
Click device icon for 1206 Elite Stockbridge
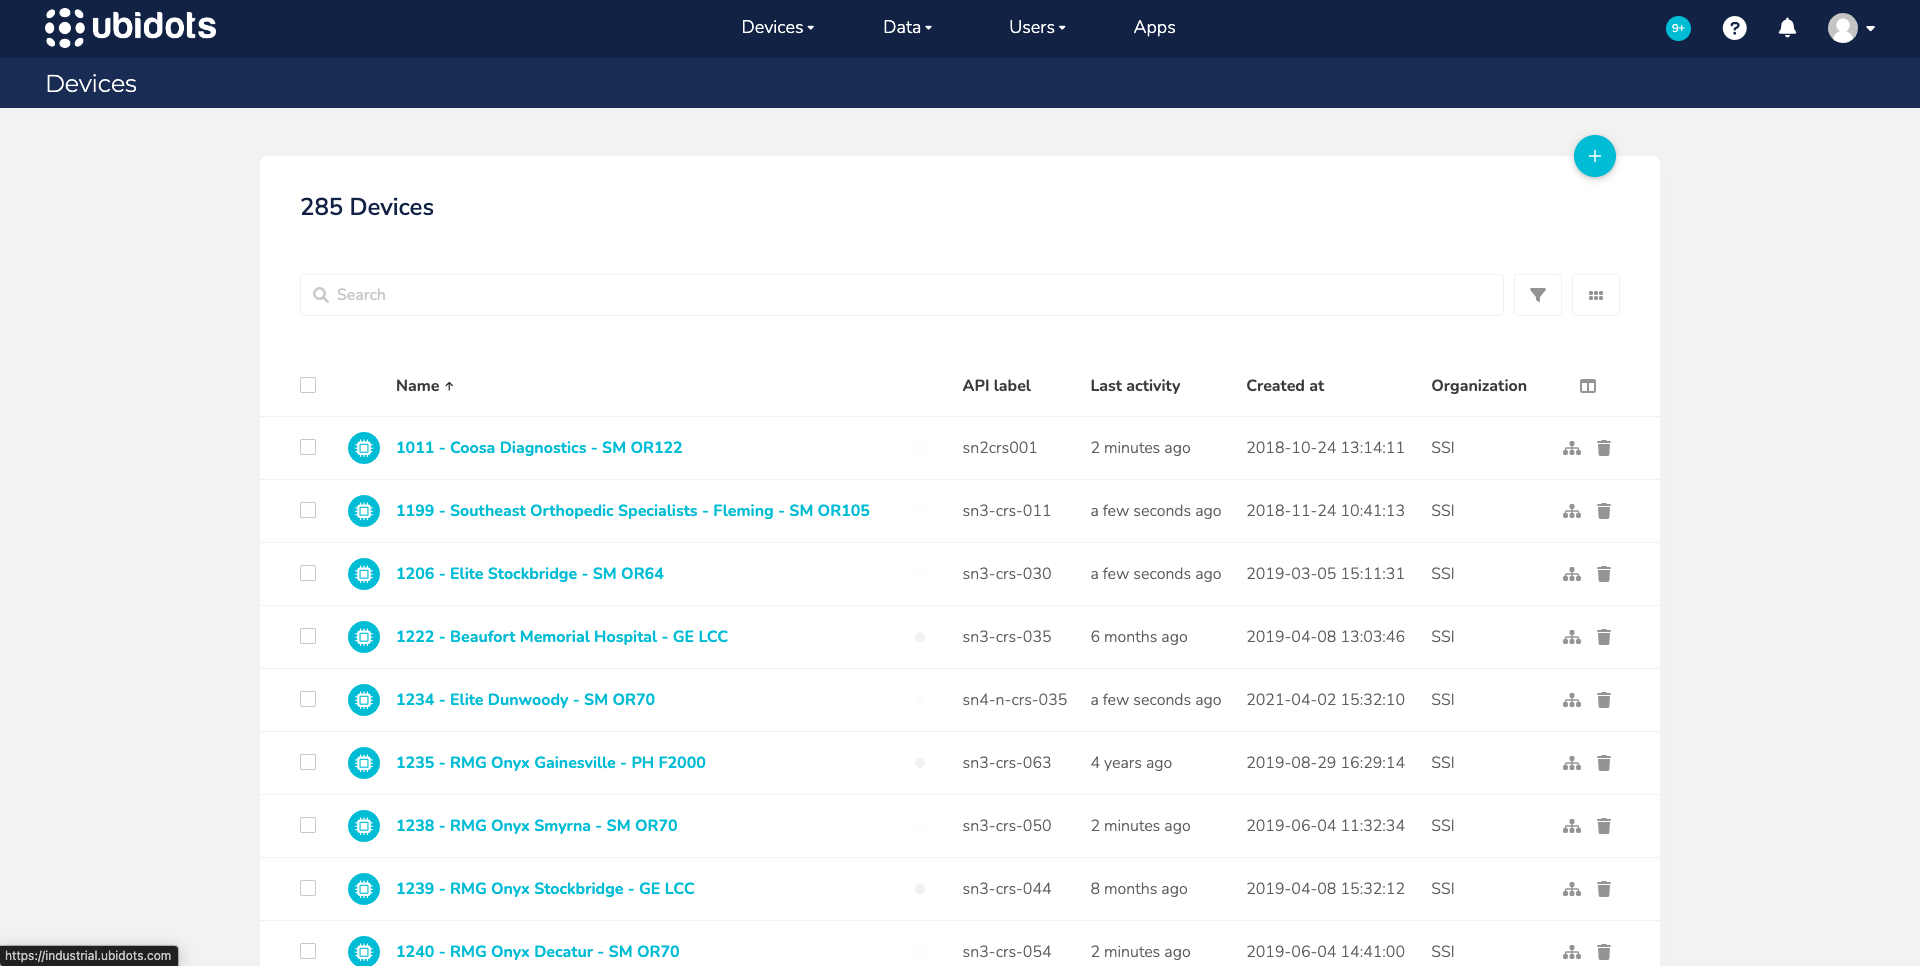pyautogui.click(x=364, y=574)
